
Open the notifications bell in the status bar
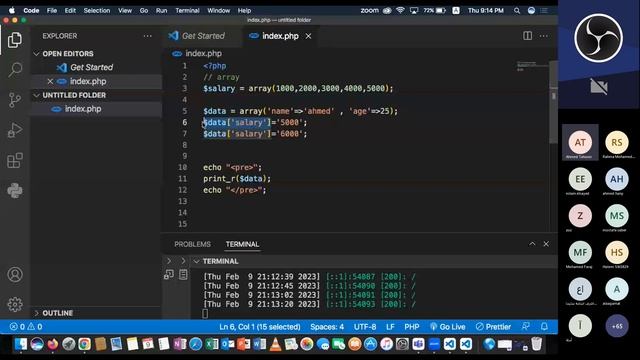pyautogui.click(x=544, y=327)
